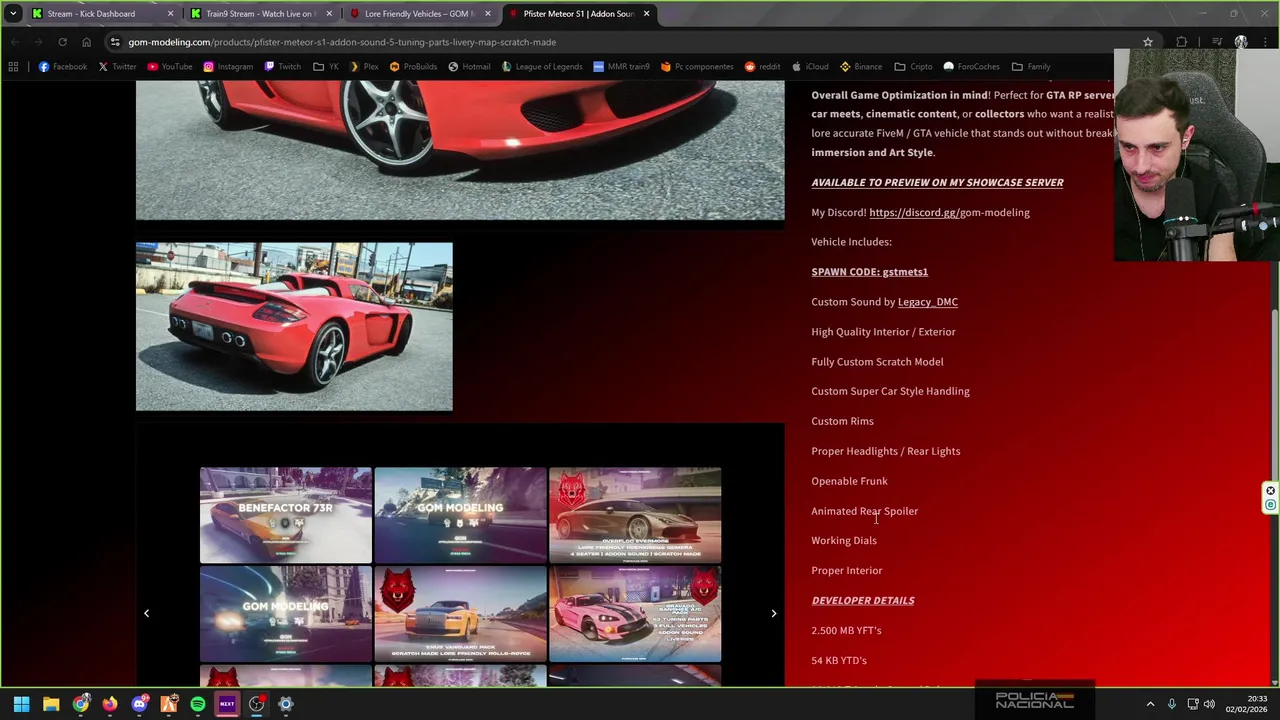Bookmark this page with star icon
The image size is (1280, 720).
pos(1148,42)
